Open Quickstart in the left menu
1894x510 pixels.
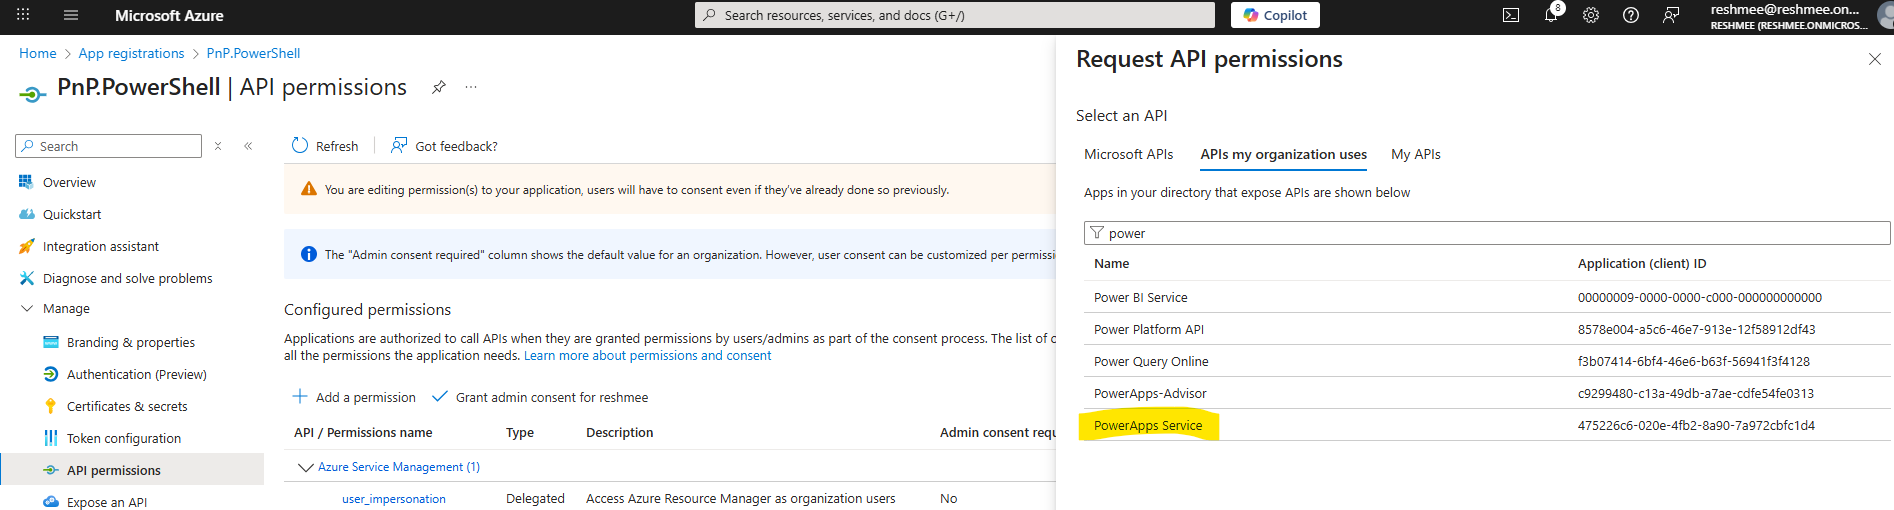72,214
